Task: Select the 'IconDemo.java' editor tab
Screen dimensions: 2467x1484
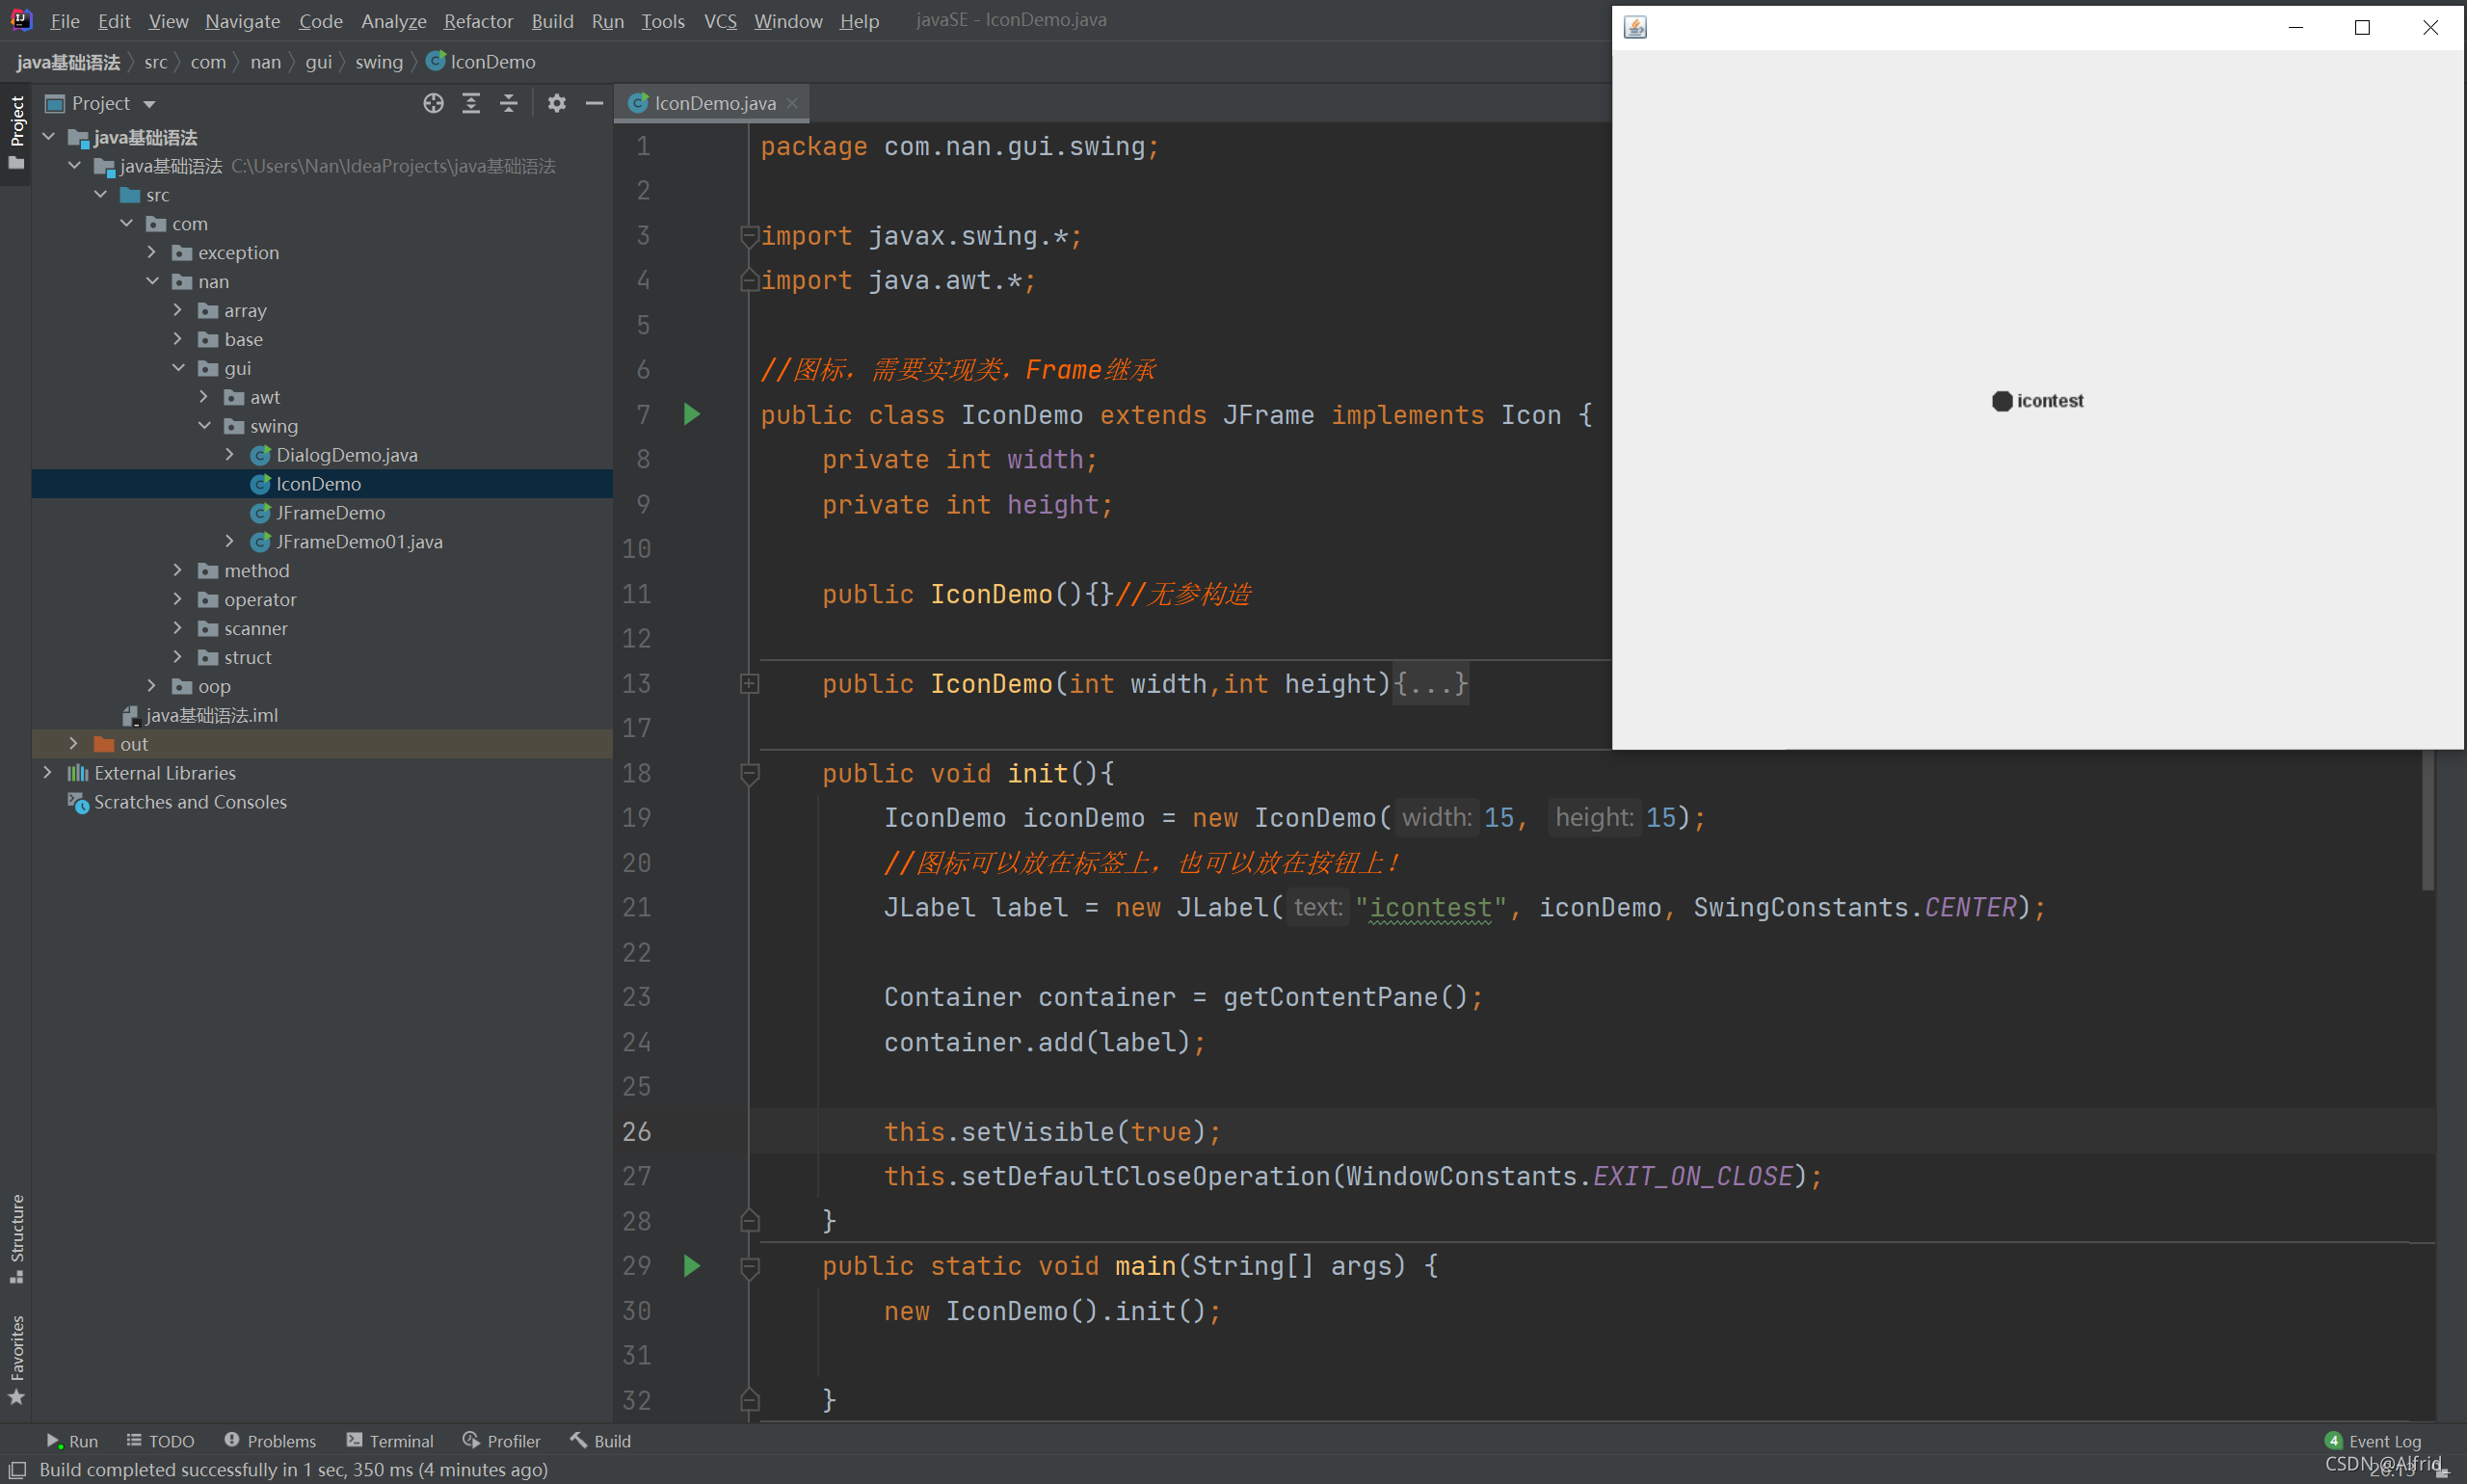Action: click(x=710, y=102)
